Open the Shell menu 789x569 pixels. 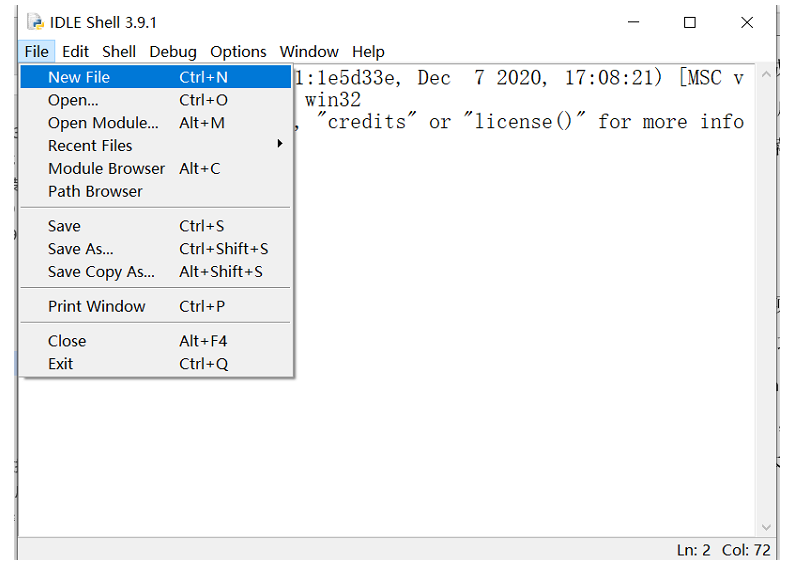click(119, 52)
